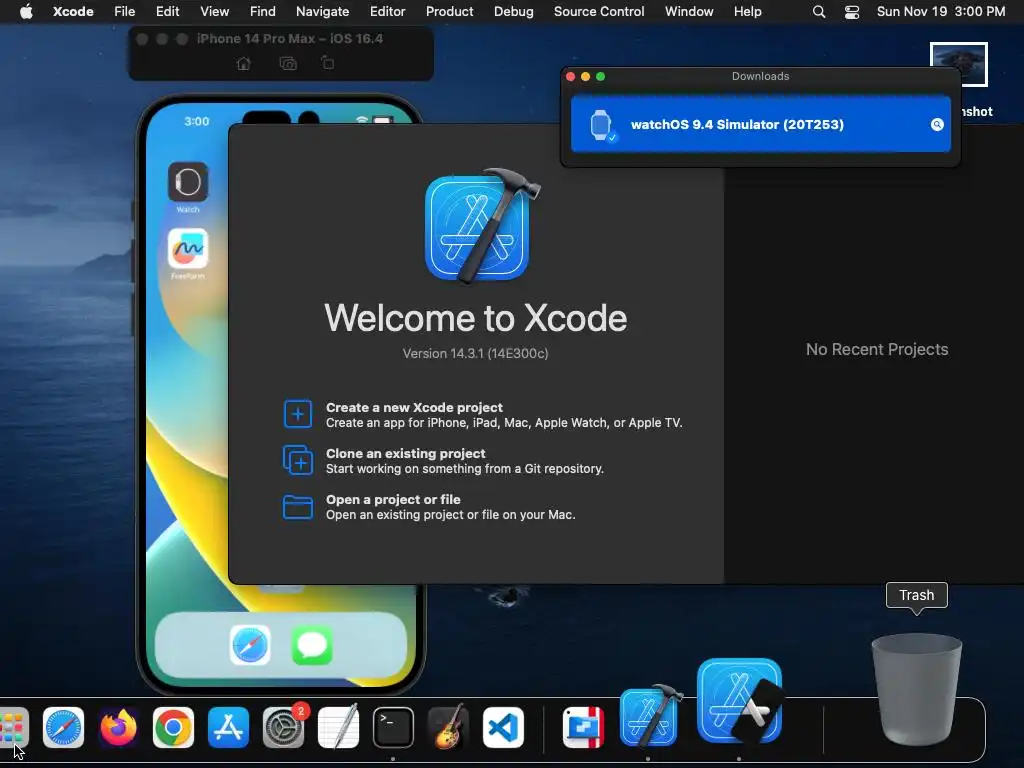Open the File menu
The image size is (1024, 768).
click(124, 11)
